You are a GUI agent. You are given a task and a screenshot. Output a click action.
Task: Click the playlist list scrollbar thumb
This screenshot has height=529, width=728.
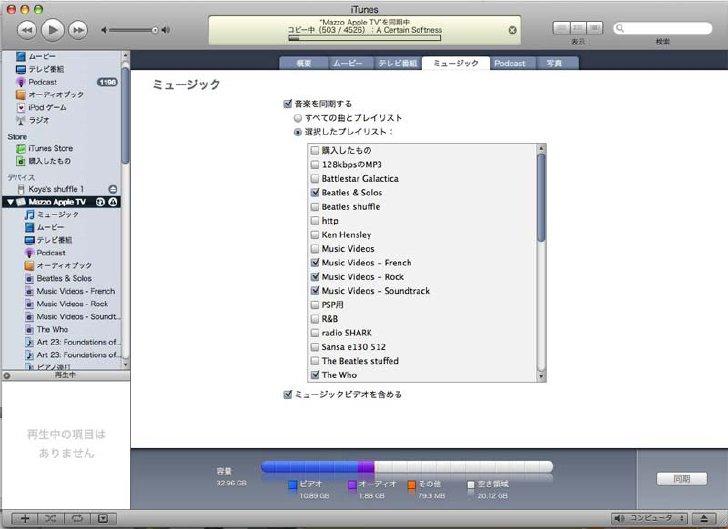coord(541,197)
